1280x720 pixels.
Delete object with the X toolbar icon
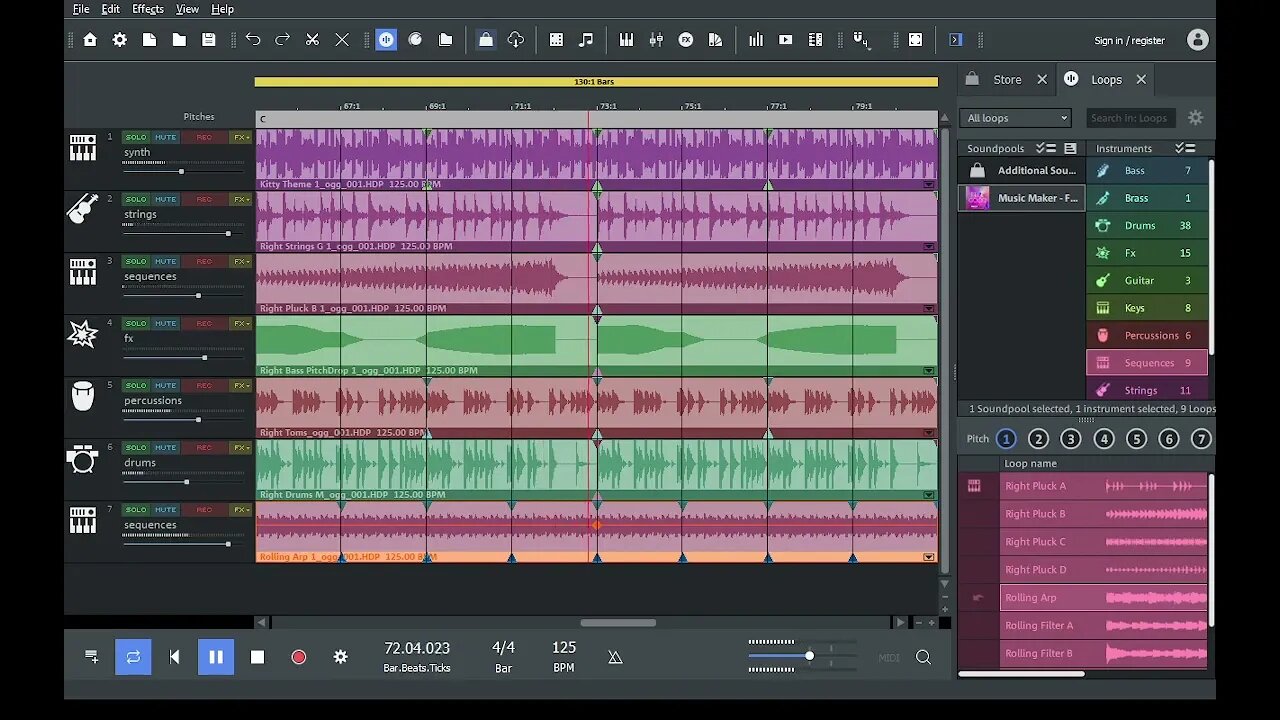(x=342, y=40)
